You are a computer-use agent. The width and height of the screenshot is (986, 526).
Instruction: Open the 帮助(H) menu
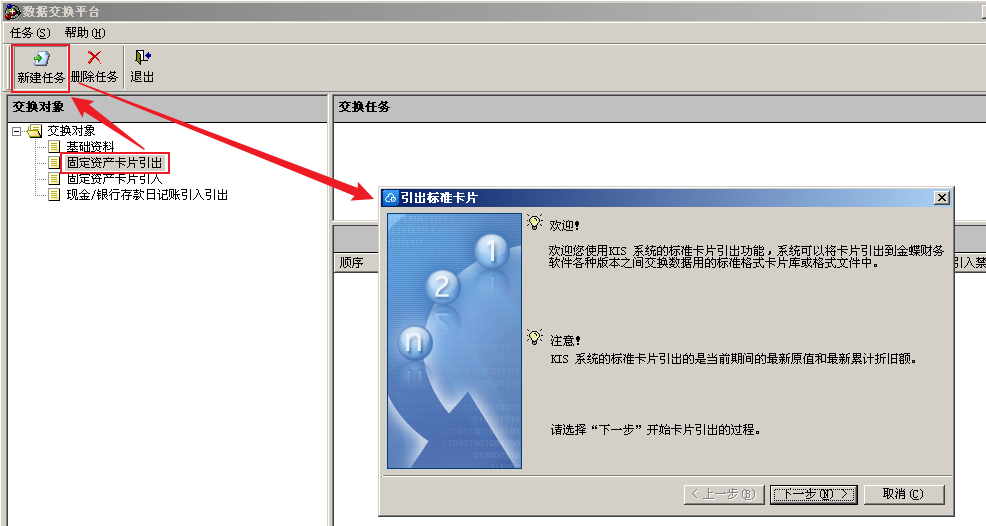point(85,33)
